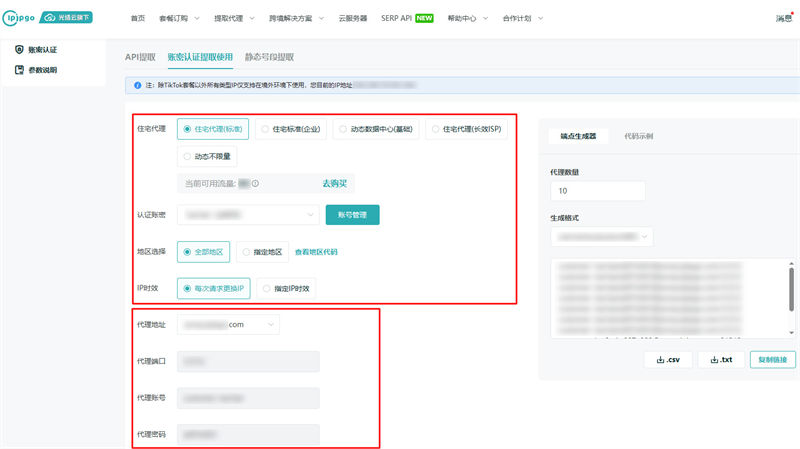800x449 pixels.
Task: Choose 全部地区 region option
Action: (204, 252)
